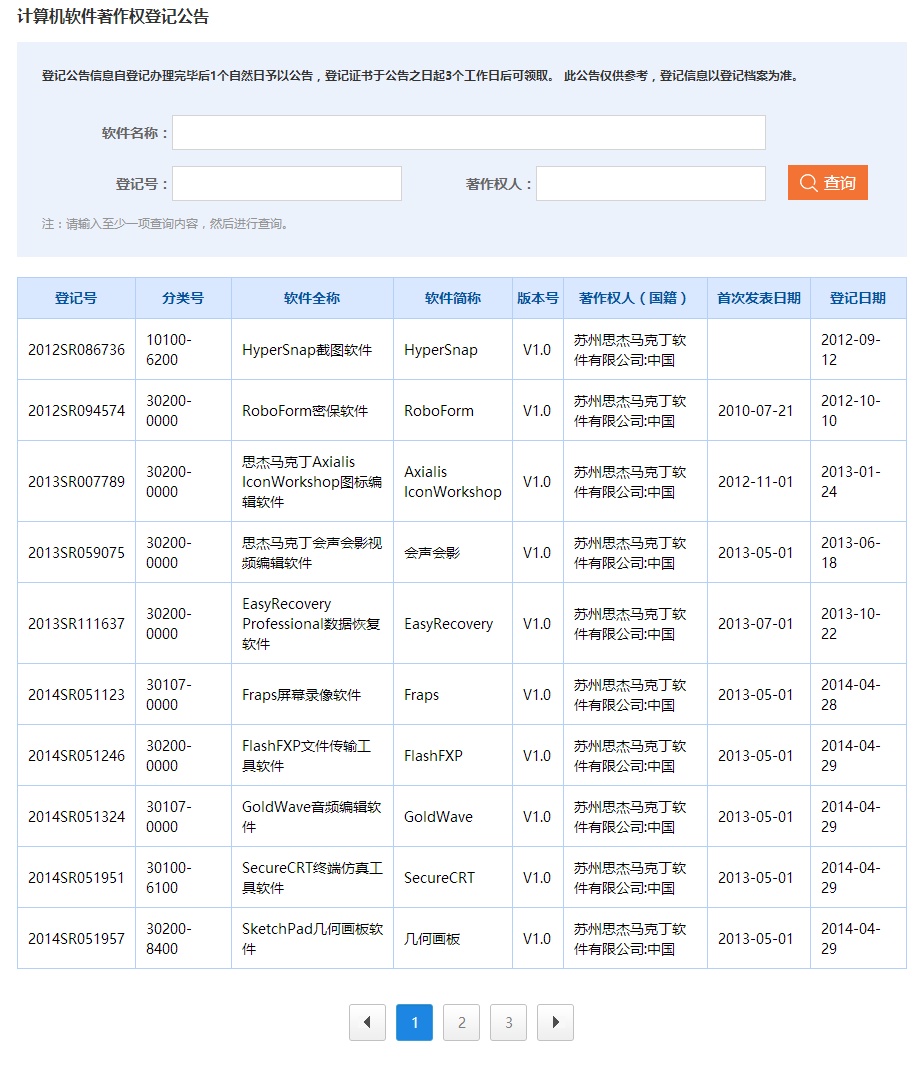Click first publication date 2012-11-01
The width and height of the screenshot is (921, 1084).
(x=755, y=482)
